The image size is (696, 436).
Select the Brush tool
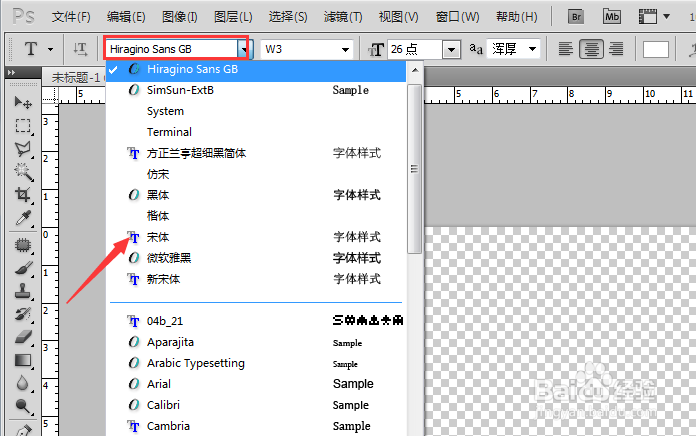click(x=23, y=268)
